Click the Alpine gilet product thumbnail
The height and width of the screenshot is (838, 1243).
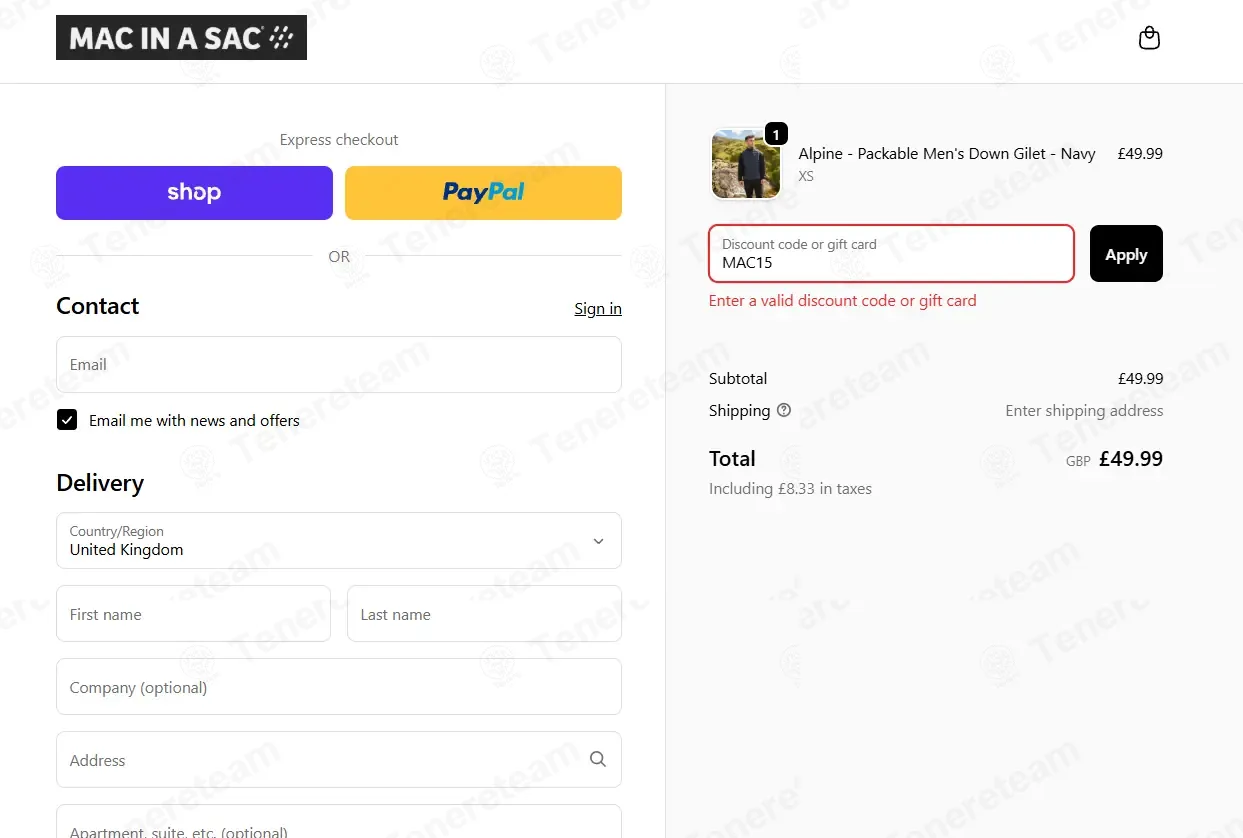[x=746, y=164]
